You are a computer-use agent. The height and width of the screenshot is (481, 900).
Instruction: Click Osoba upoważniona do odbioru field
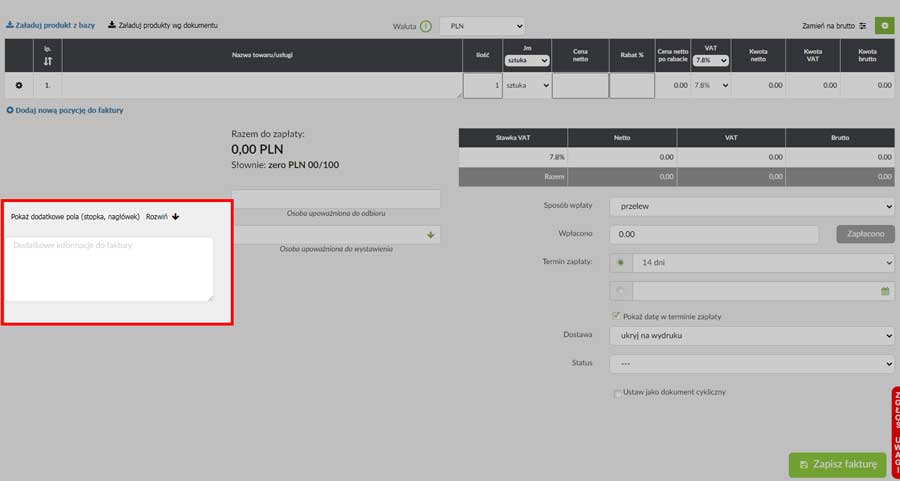(x=336, y=199)
